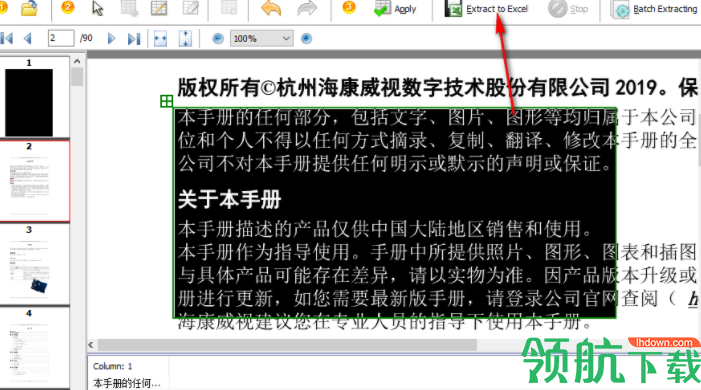Viewport: 701px width, 390px height.
Task: Zoom out with minus button
Action: 218,39
